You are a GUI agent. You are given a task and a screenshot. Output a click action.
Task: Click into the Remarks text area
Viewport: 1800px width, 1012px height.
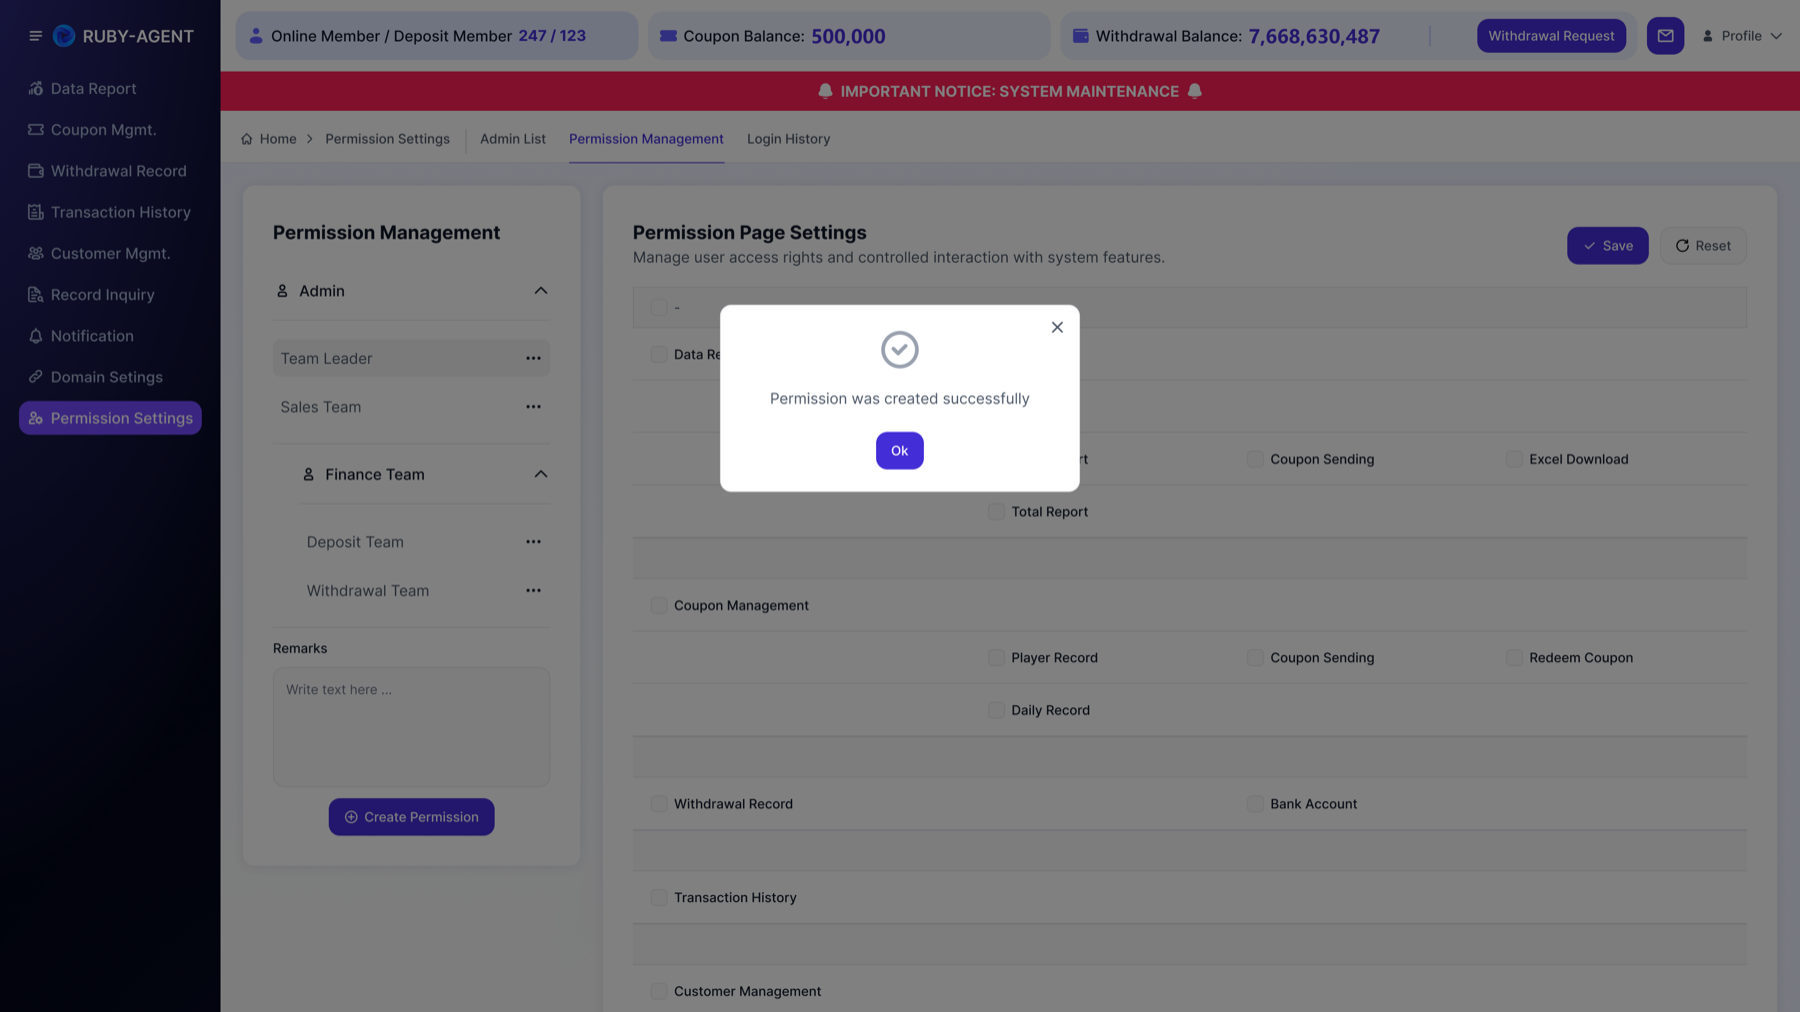411,727
